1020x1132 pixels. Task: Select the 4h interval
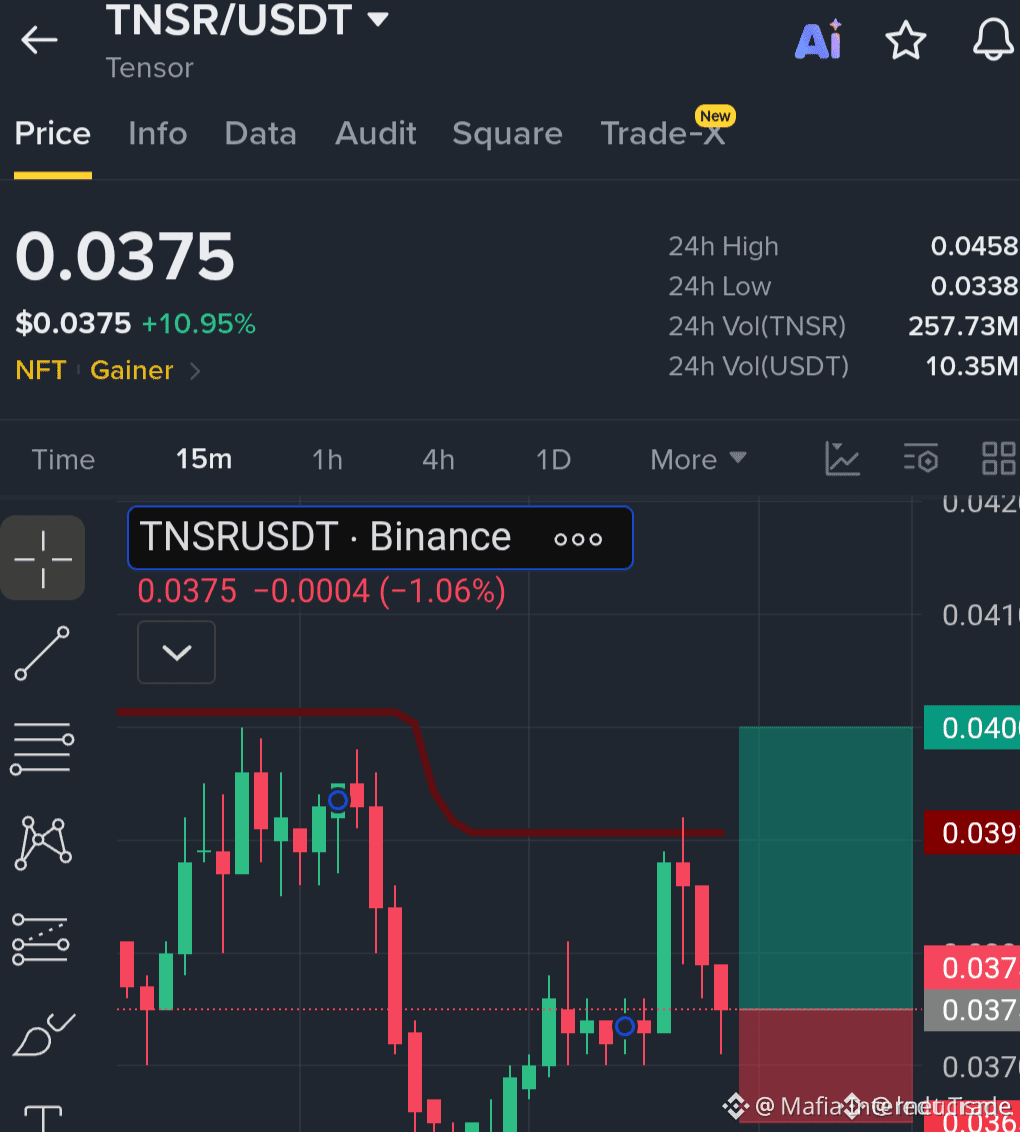pyautogui.click(x=438, y=460)
